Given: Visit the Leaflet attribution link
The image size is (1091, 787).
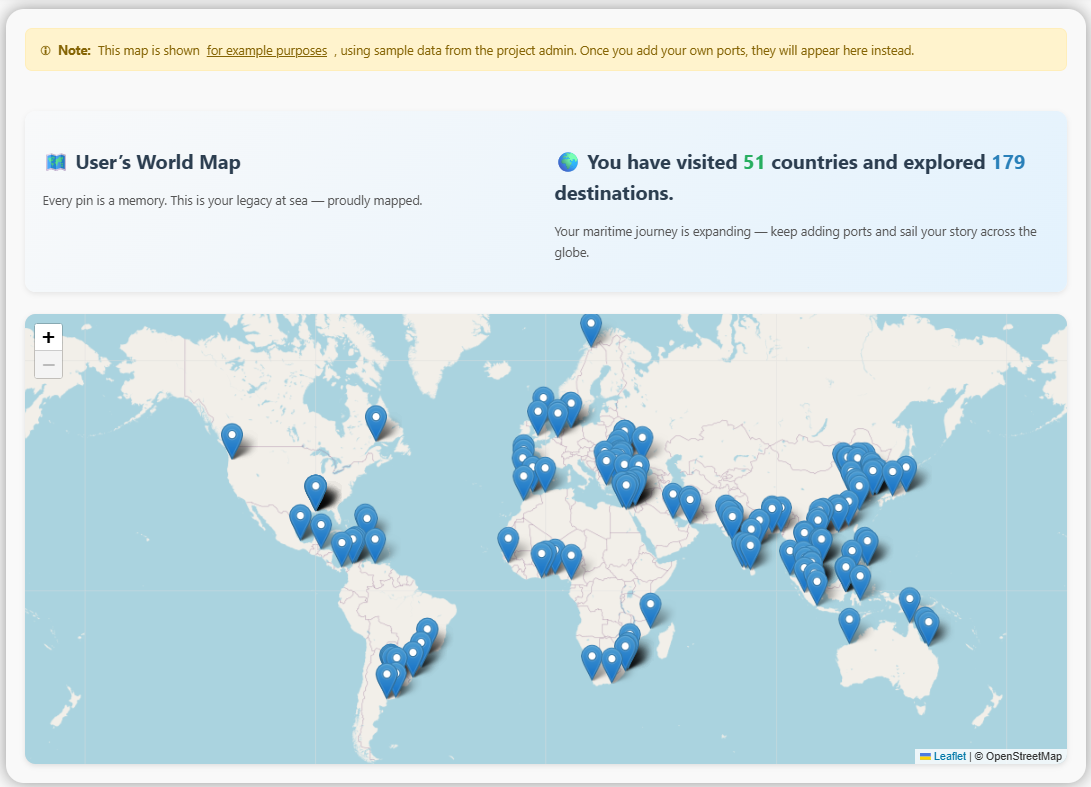Looking at the screenshot, I should click(x=949, y=756).
